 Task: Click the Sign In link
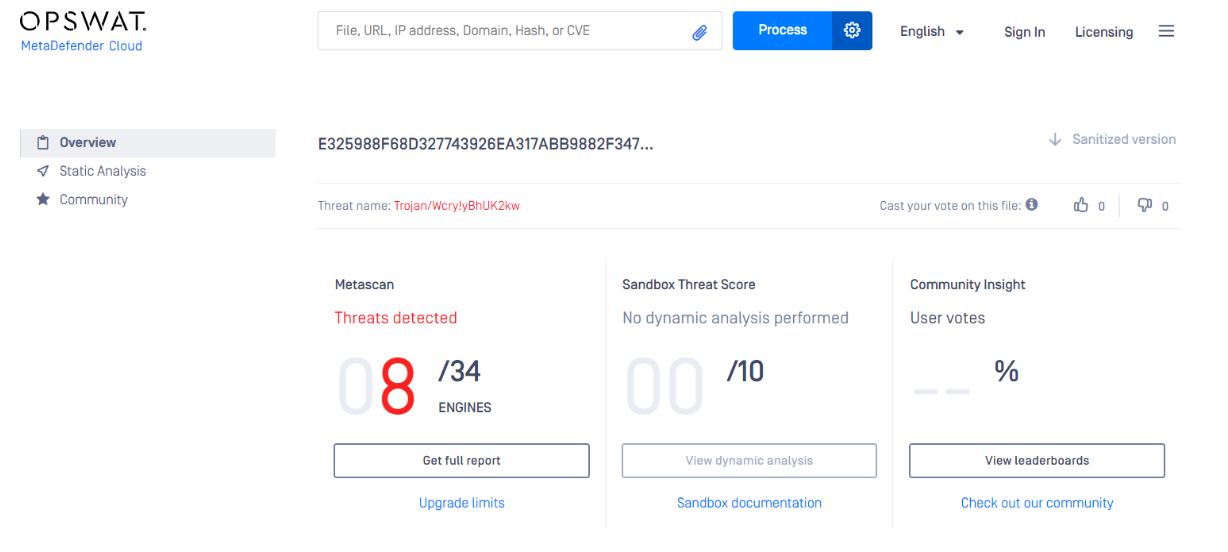pos(1024,32)
